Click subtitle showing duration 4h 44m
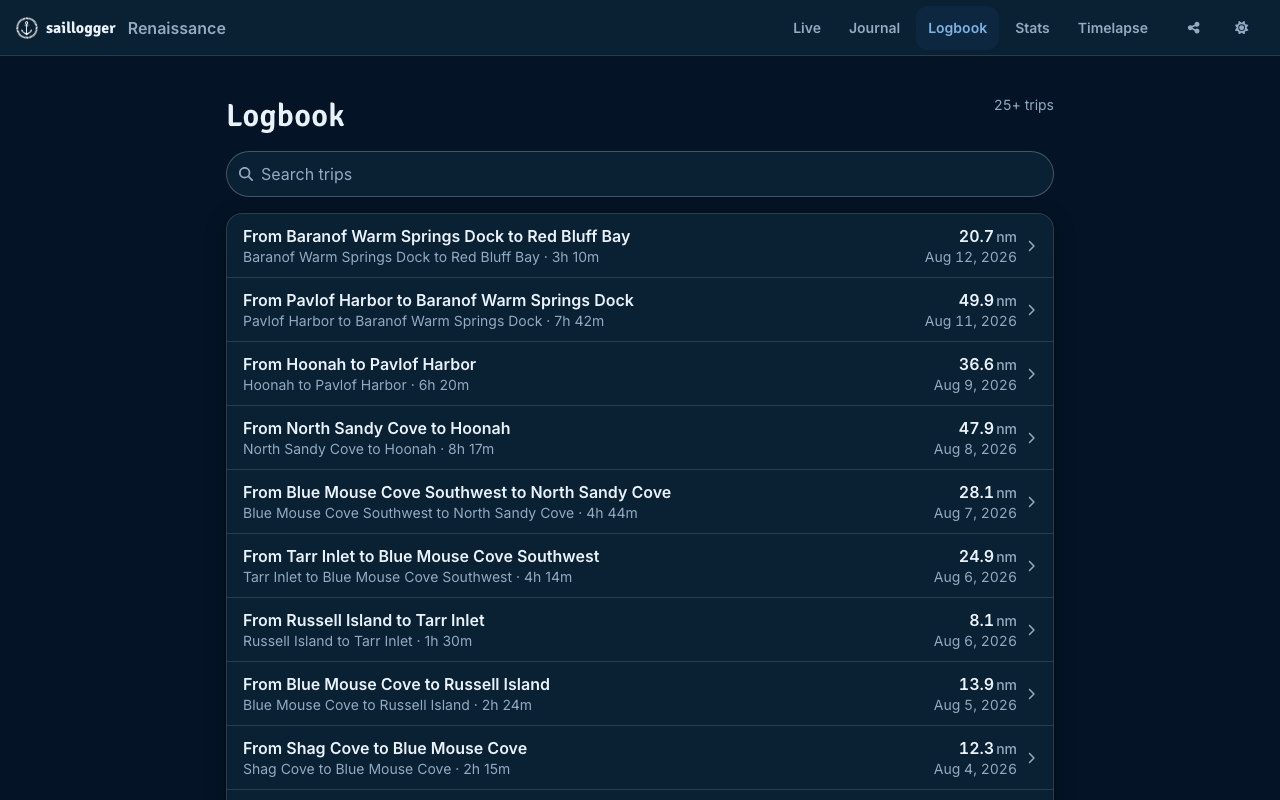Image resolution: width=1280 pixels, height=800 pixels. pos(440,513)
